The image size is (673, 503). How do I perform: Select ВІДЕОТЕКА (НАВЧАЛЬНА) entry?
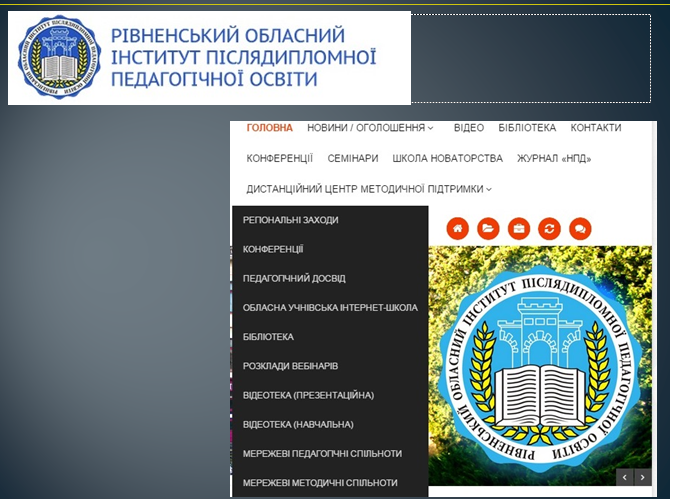pos(298,424)
